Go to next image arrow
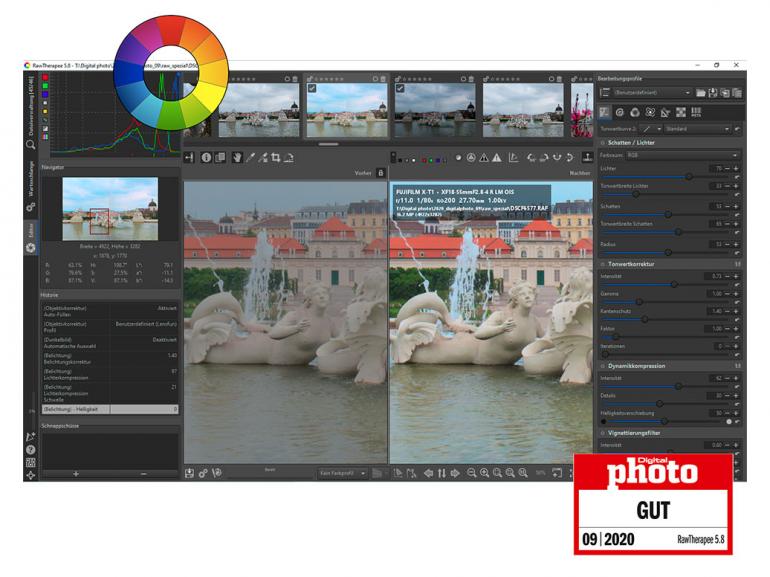Image resolution: width=770 pixels, height=577 pixels. click(x=455, y=473)
